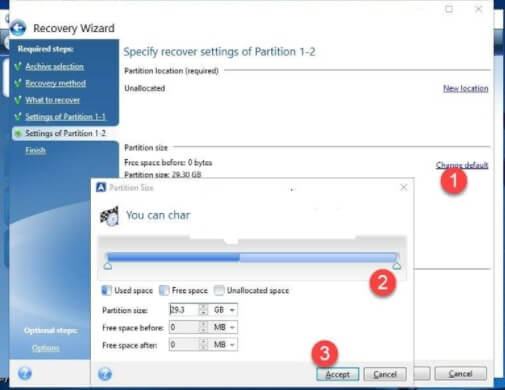Image resolution: width=505 pixels, height=390 pixels.
Task: Open help in Recovery Wizard sidebar
Action: 25,374
